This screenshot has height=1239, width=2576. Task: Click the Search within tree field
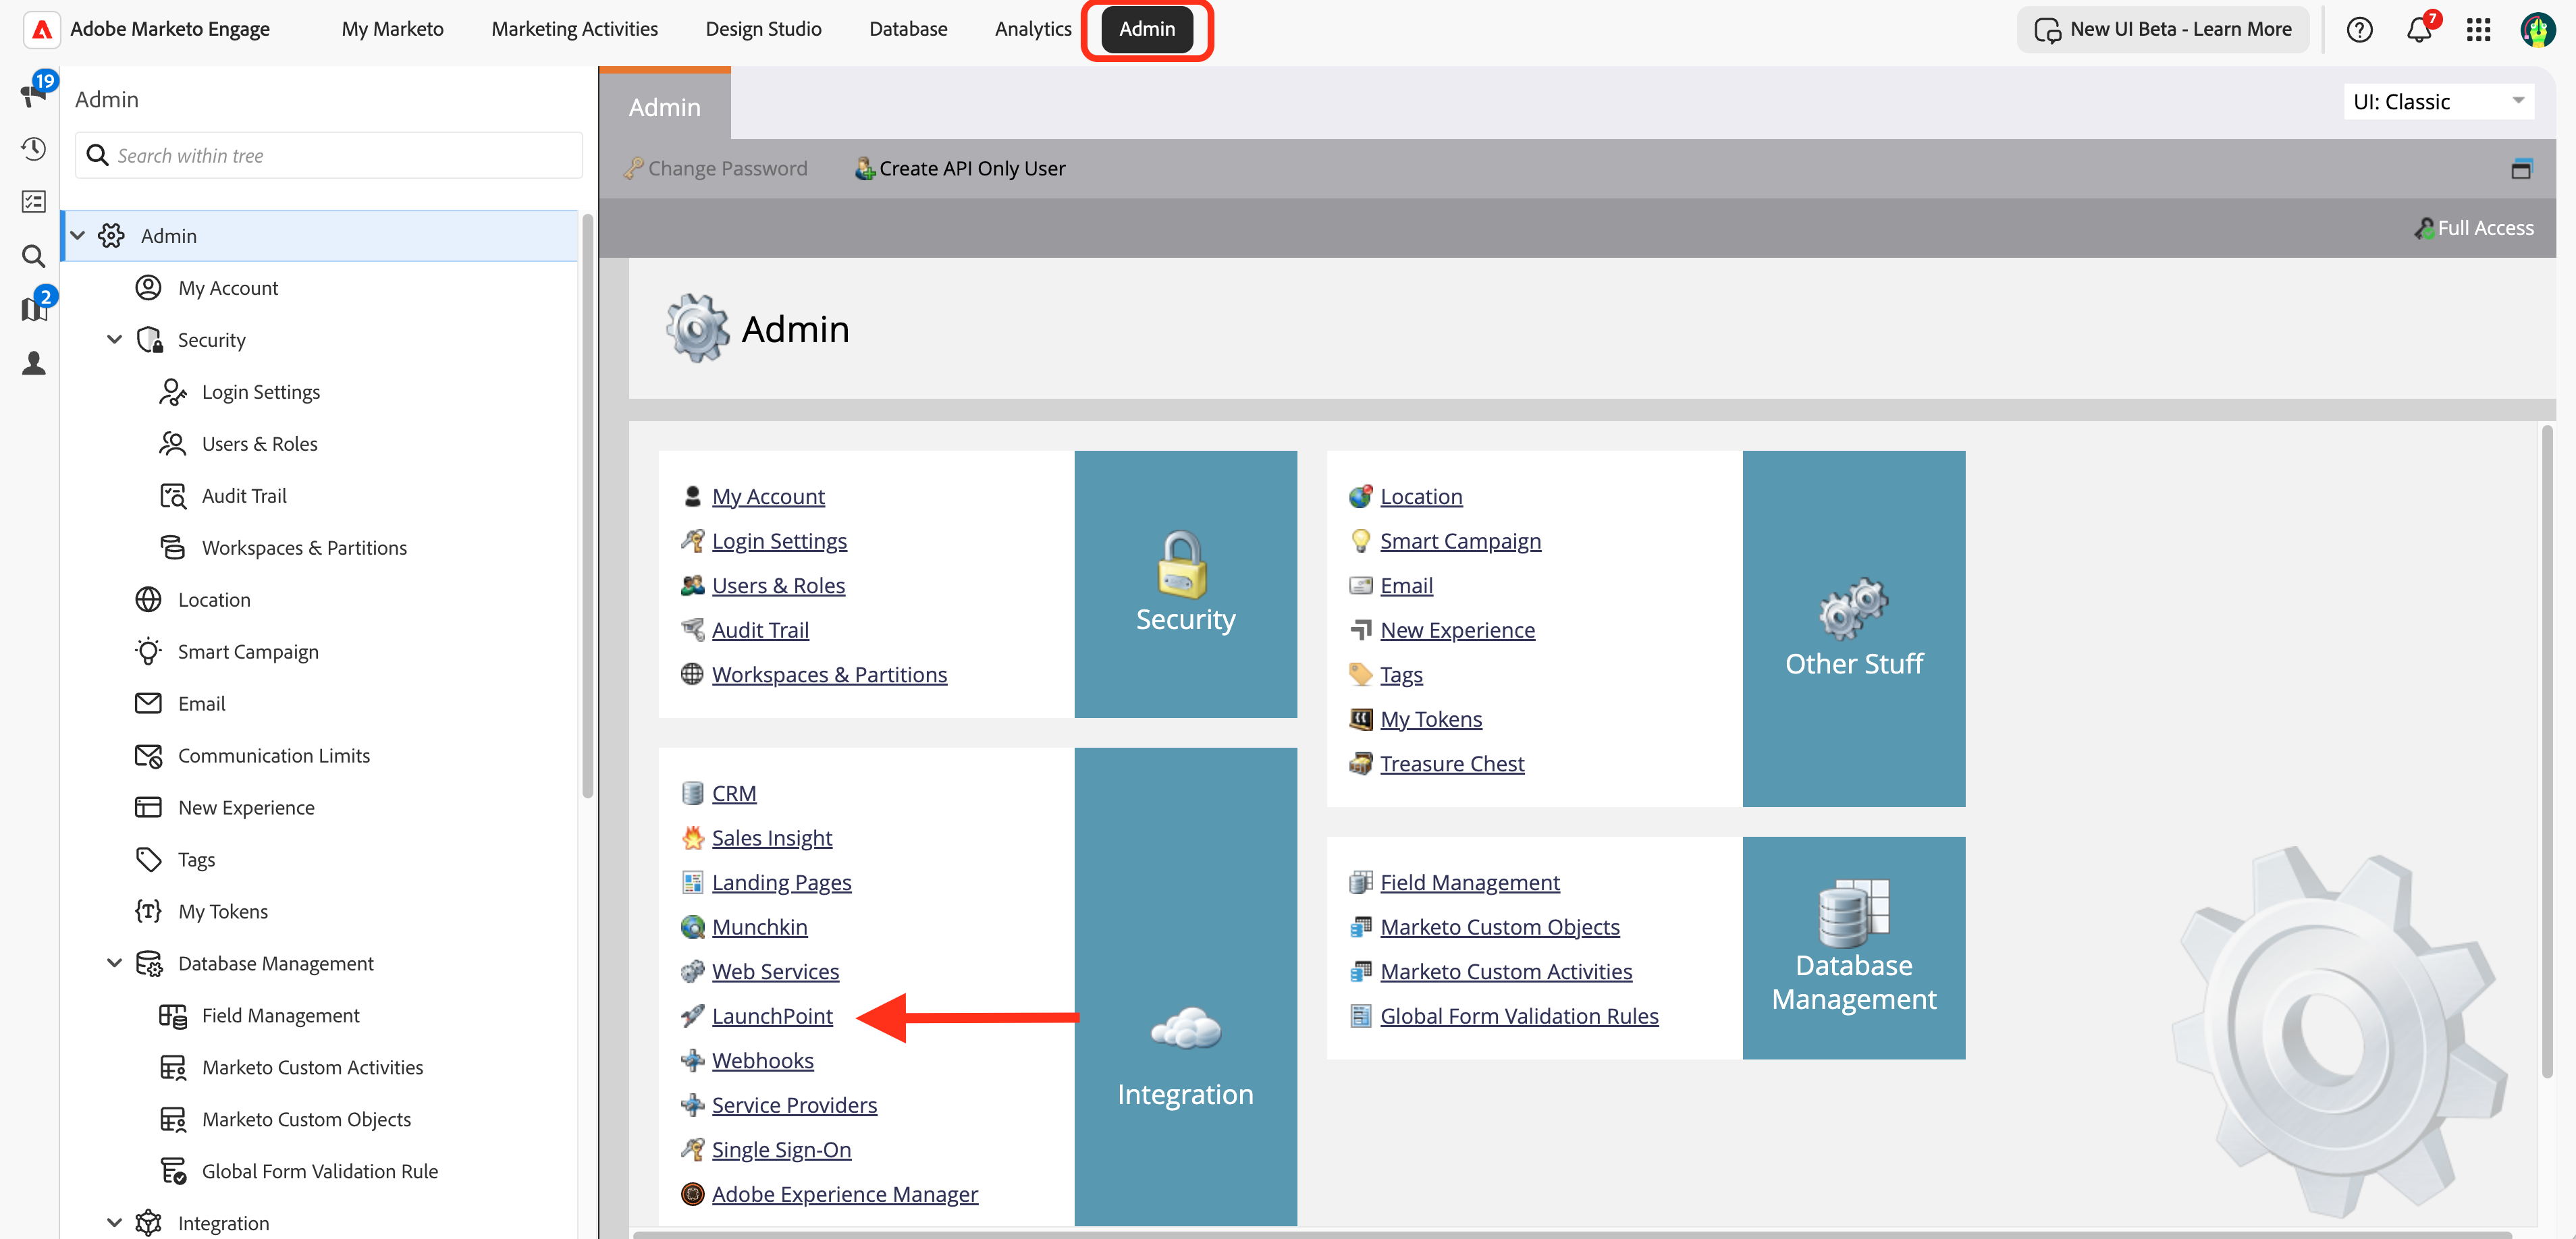click(x=329, y=156)
